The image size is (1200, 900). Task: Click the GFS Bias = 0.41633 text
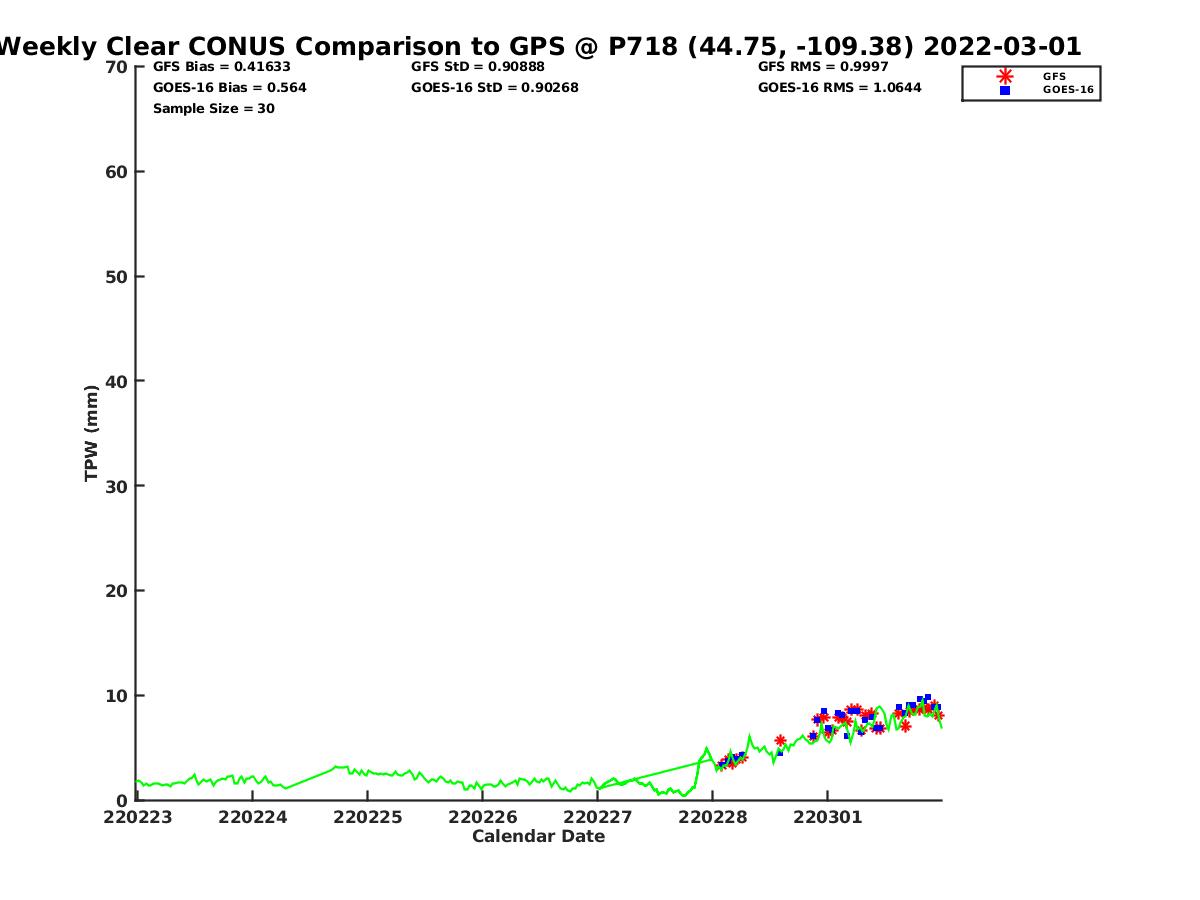(x=222, y=67)
